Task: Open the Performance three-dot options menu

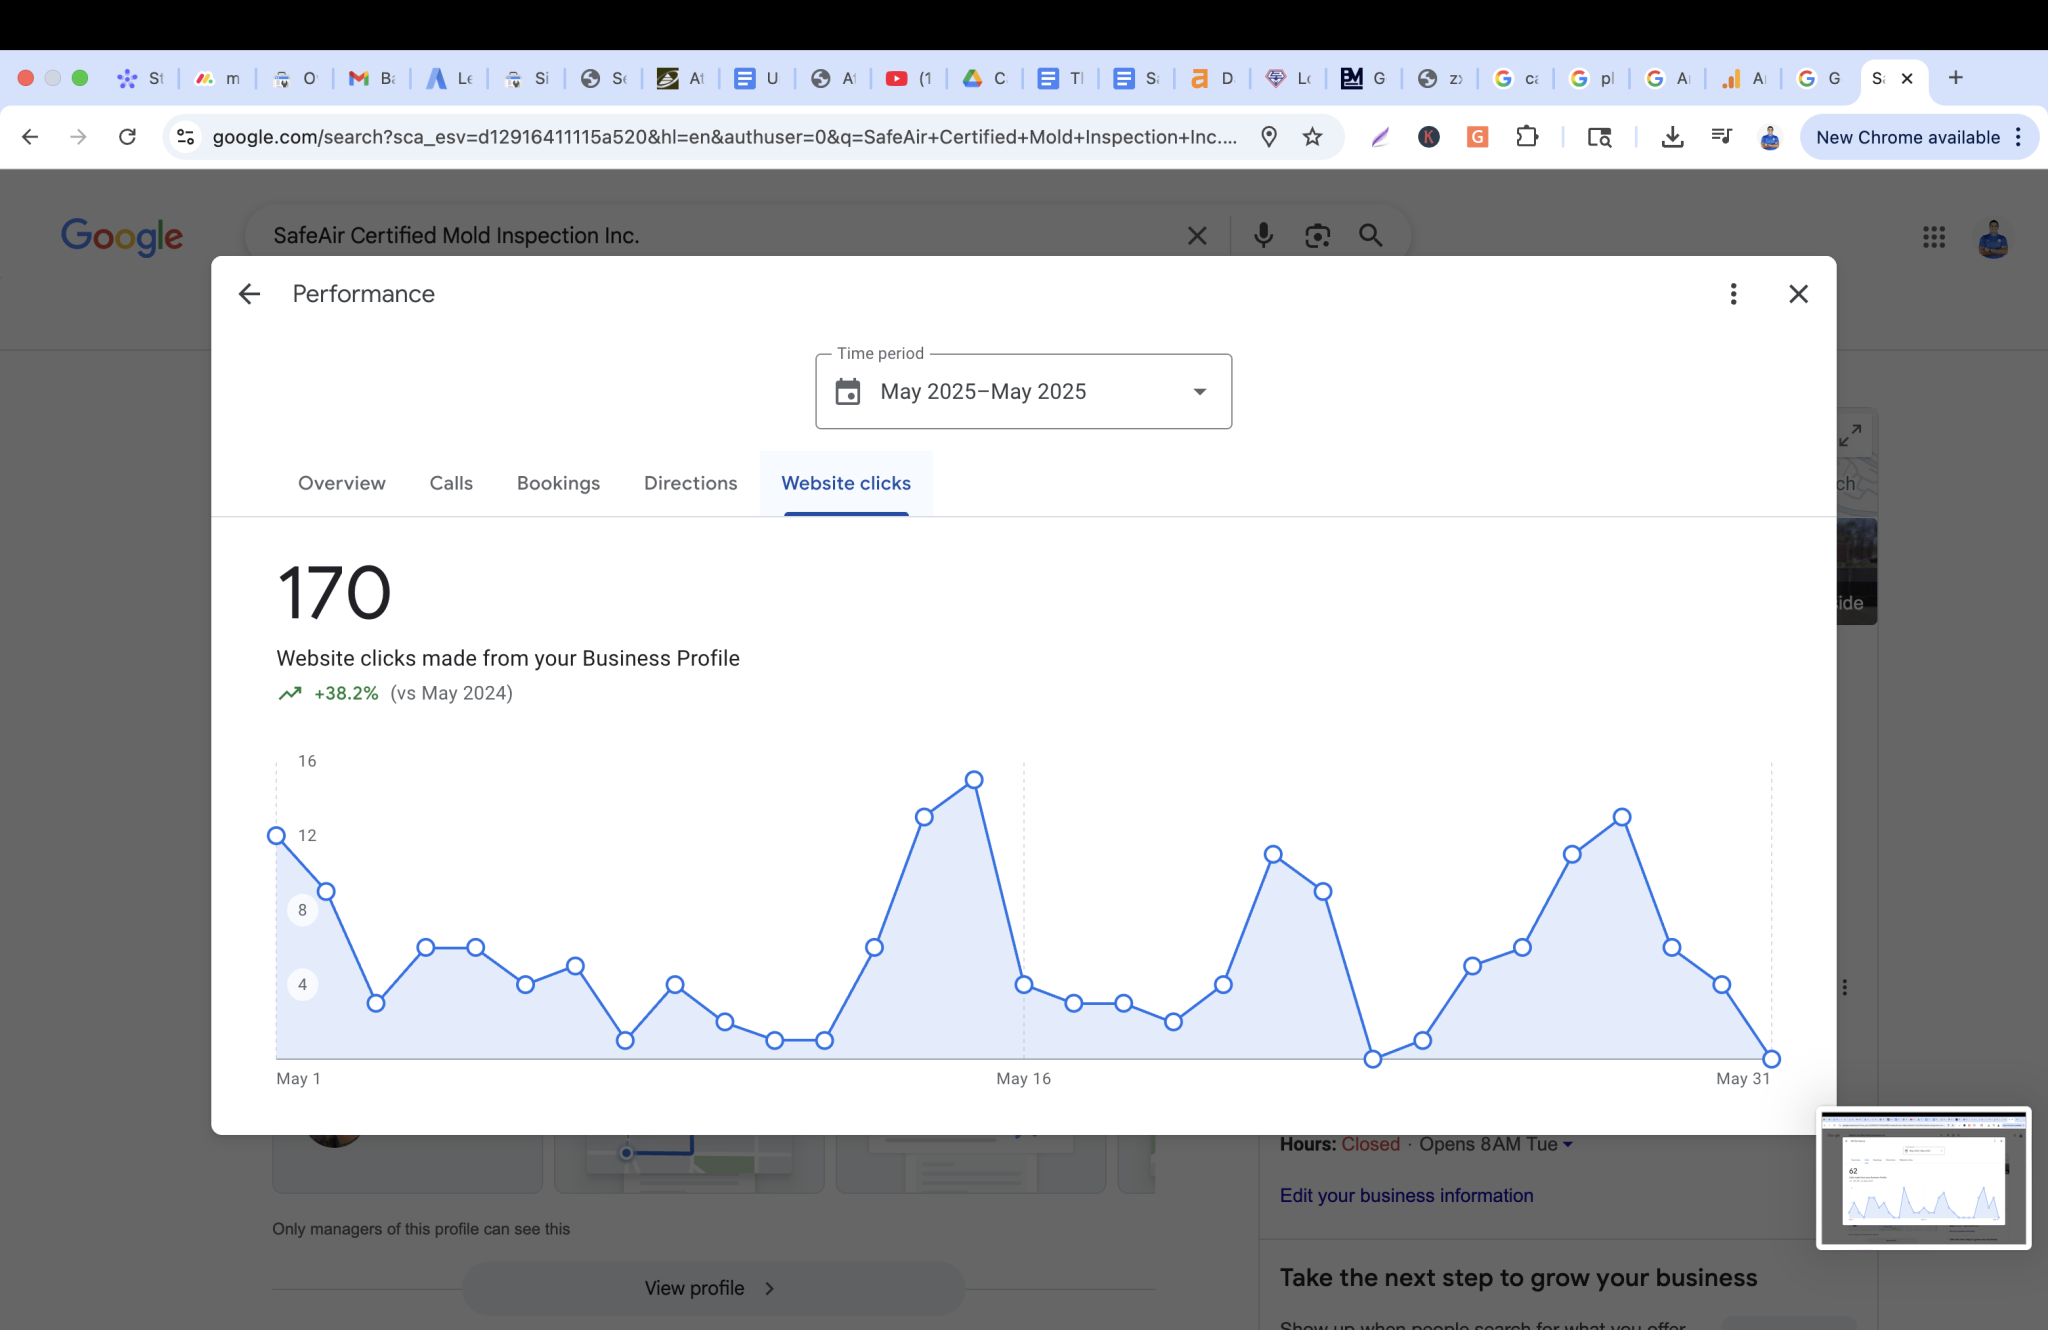Action: 1733,294
